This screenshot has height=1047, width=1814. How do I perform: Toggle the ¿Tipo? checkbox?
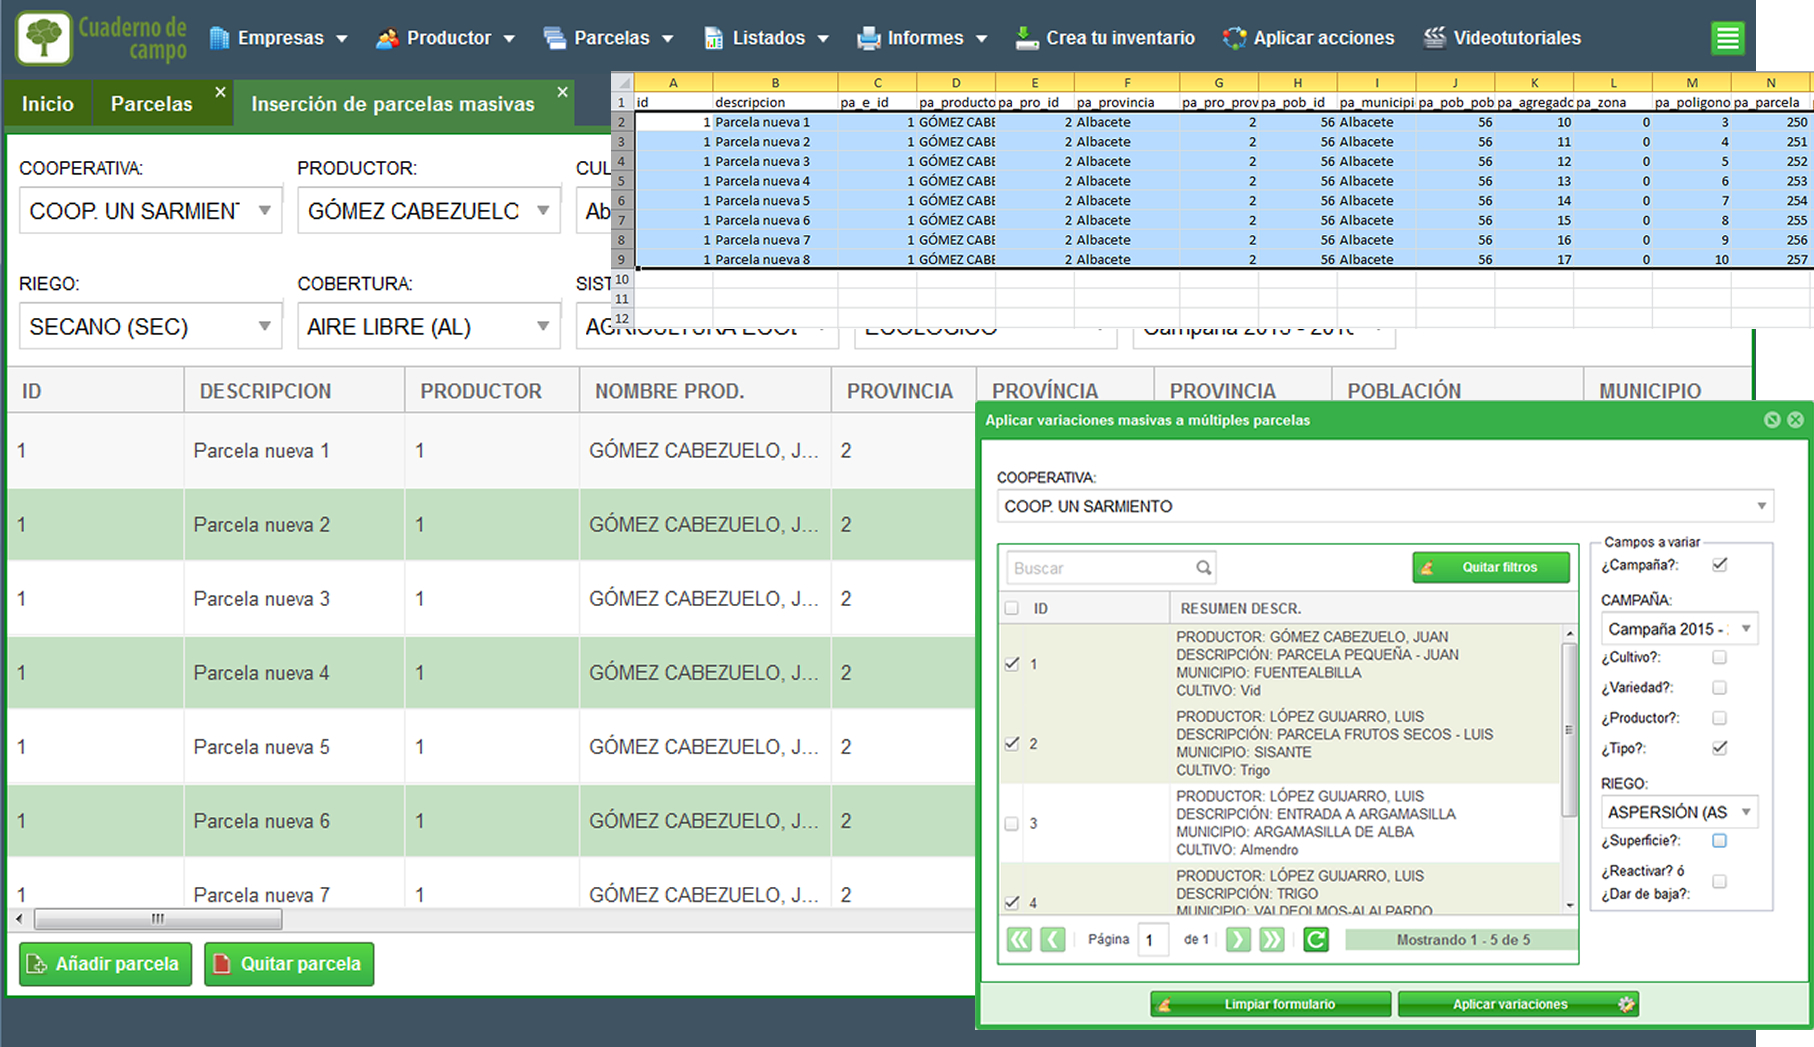(1719, 748)
